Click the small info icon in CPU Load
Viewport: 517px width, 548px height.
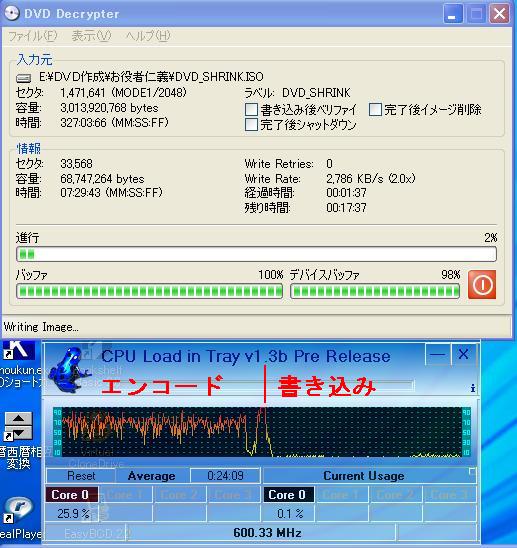pos(473,388)
